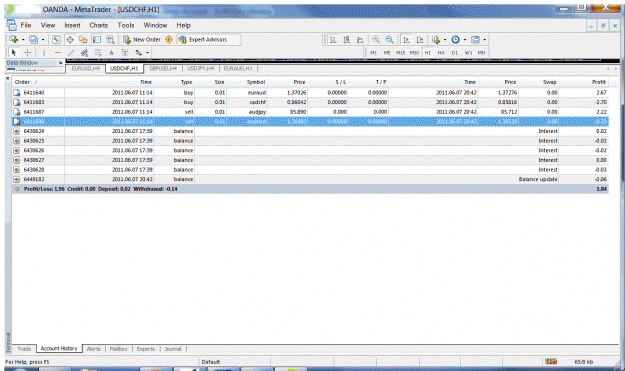The image size is (625, 371).
Task: Switch to the GBPUSD,H4 chart tab
Action: [x=163, y=69]
